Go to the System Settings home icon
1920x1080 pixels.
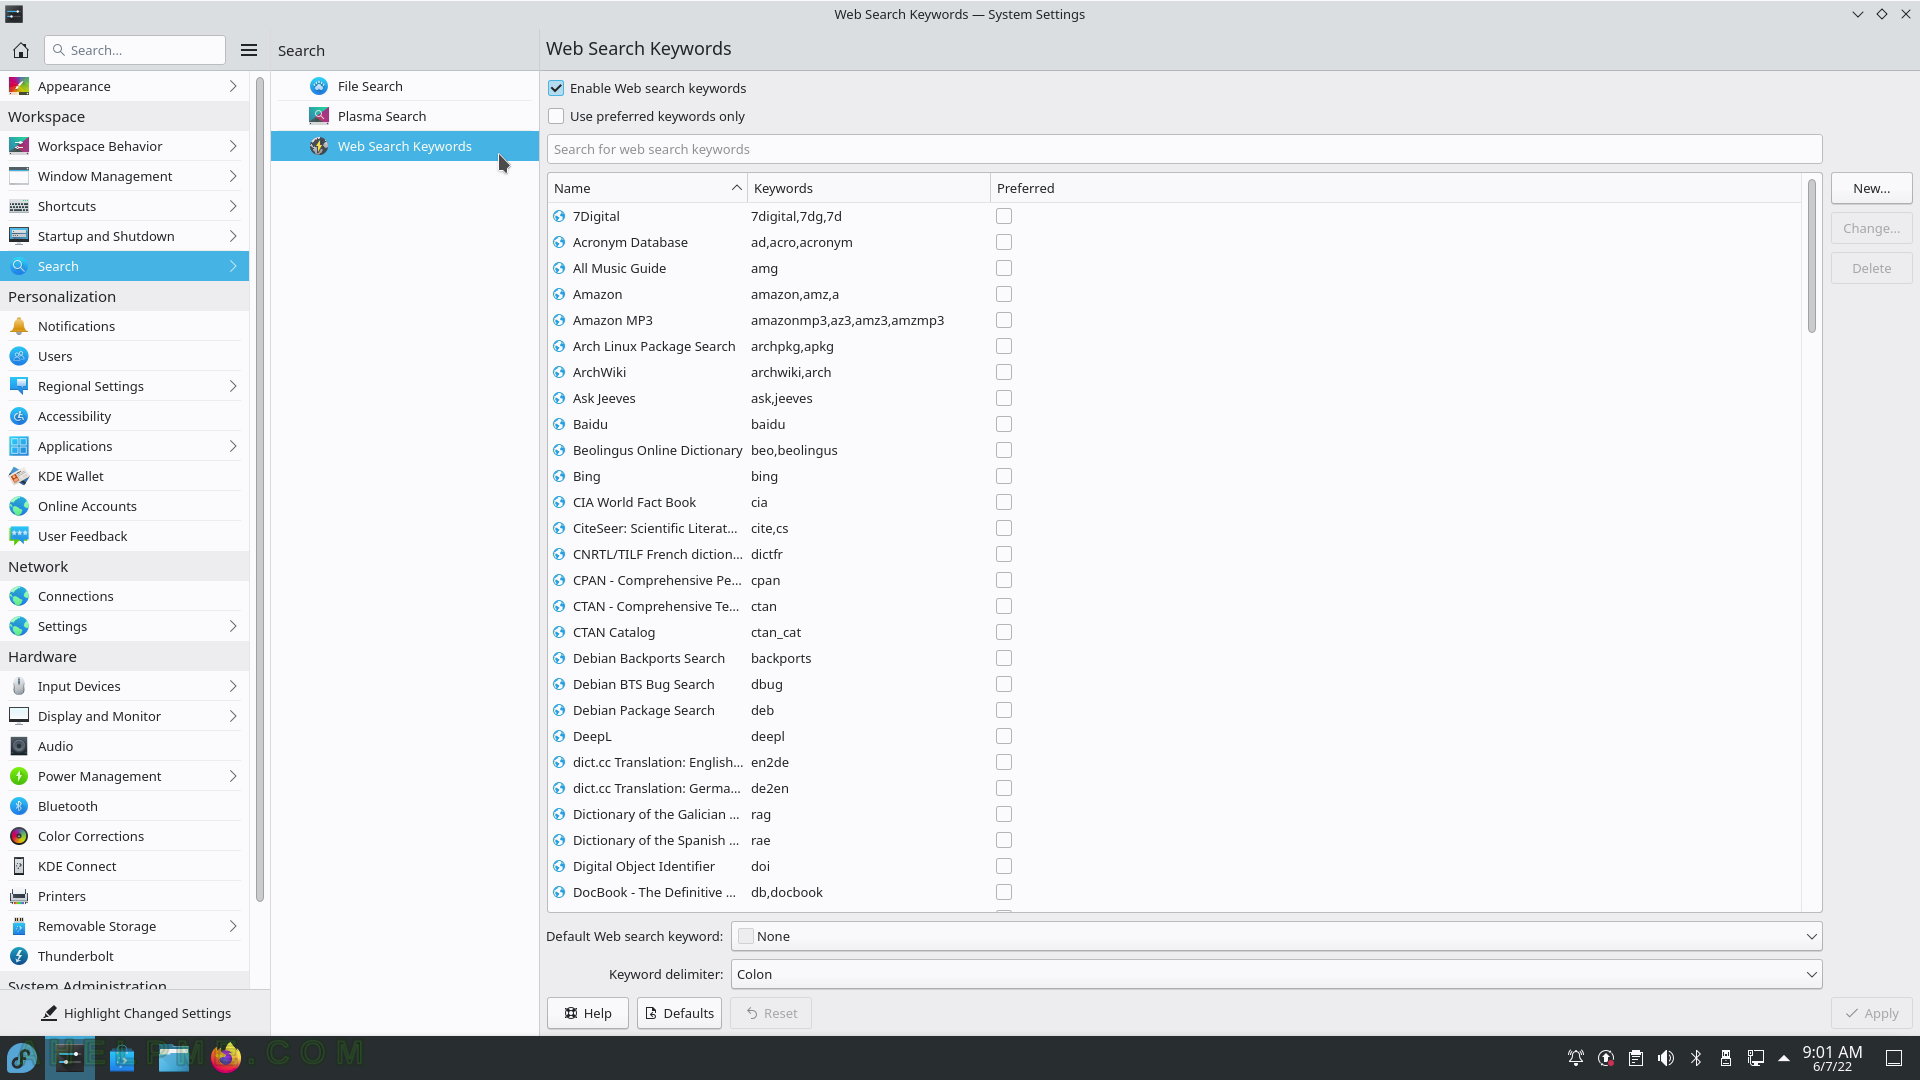click(x=21, y=50)
